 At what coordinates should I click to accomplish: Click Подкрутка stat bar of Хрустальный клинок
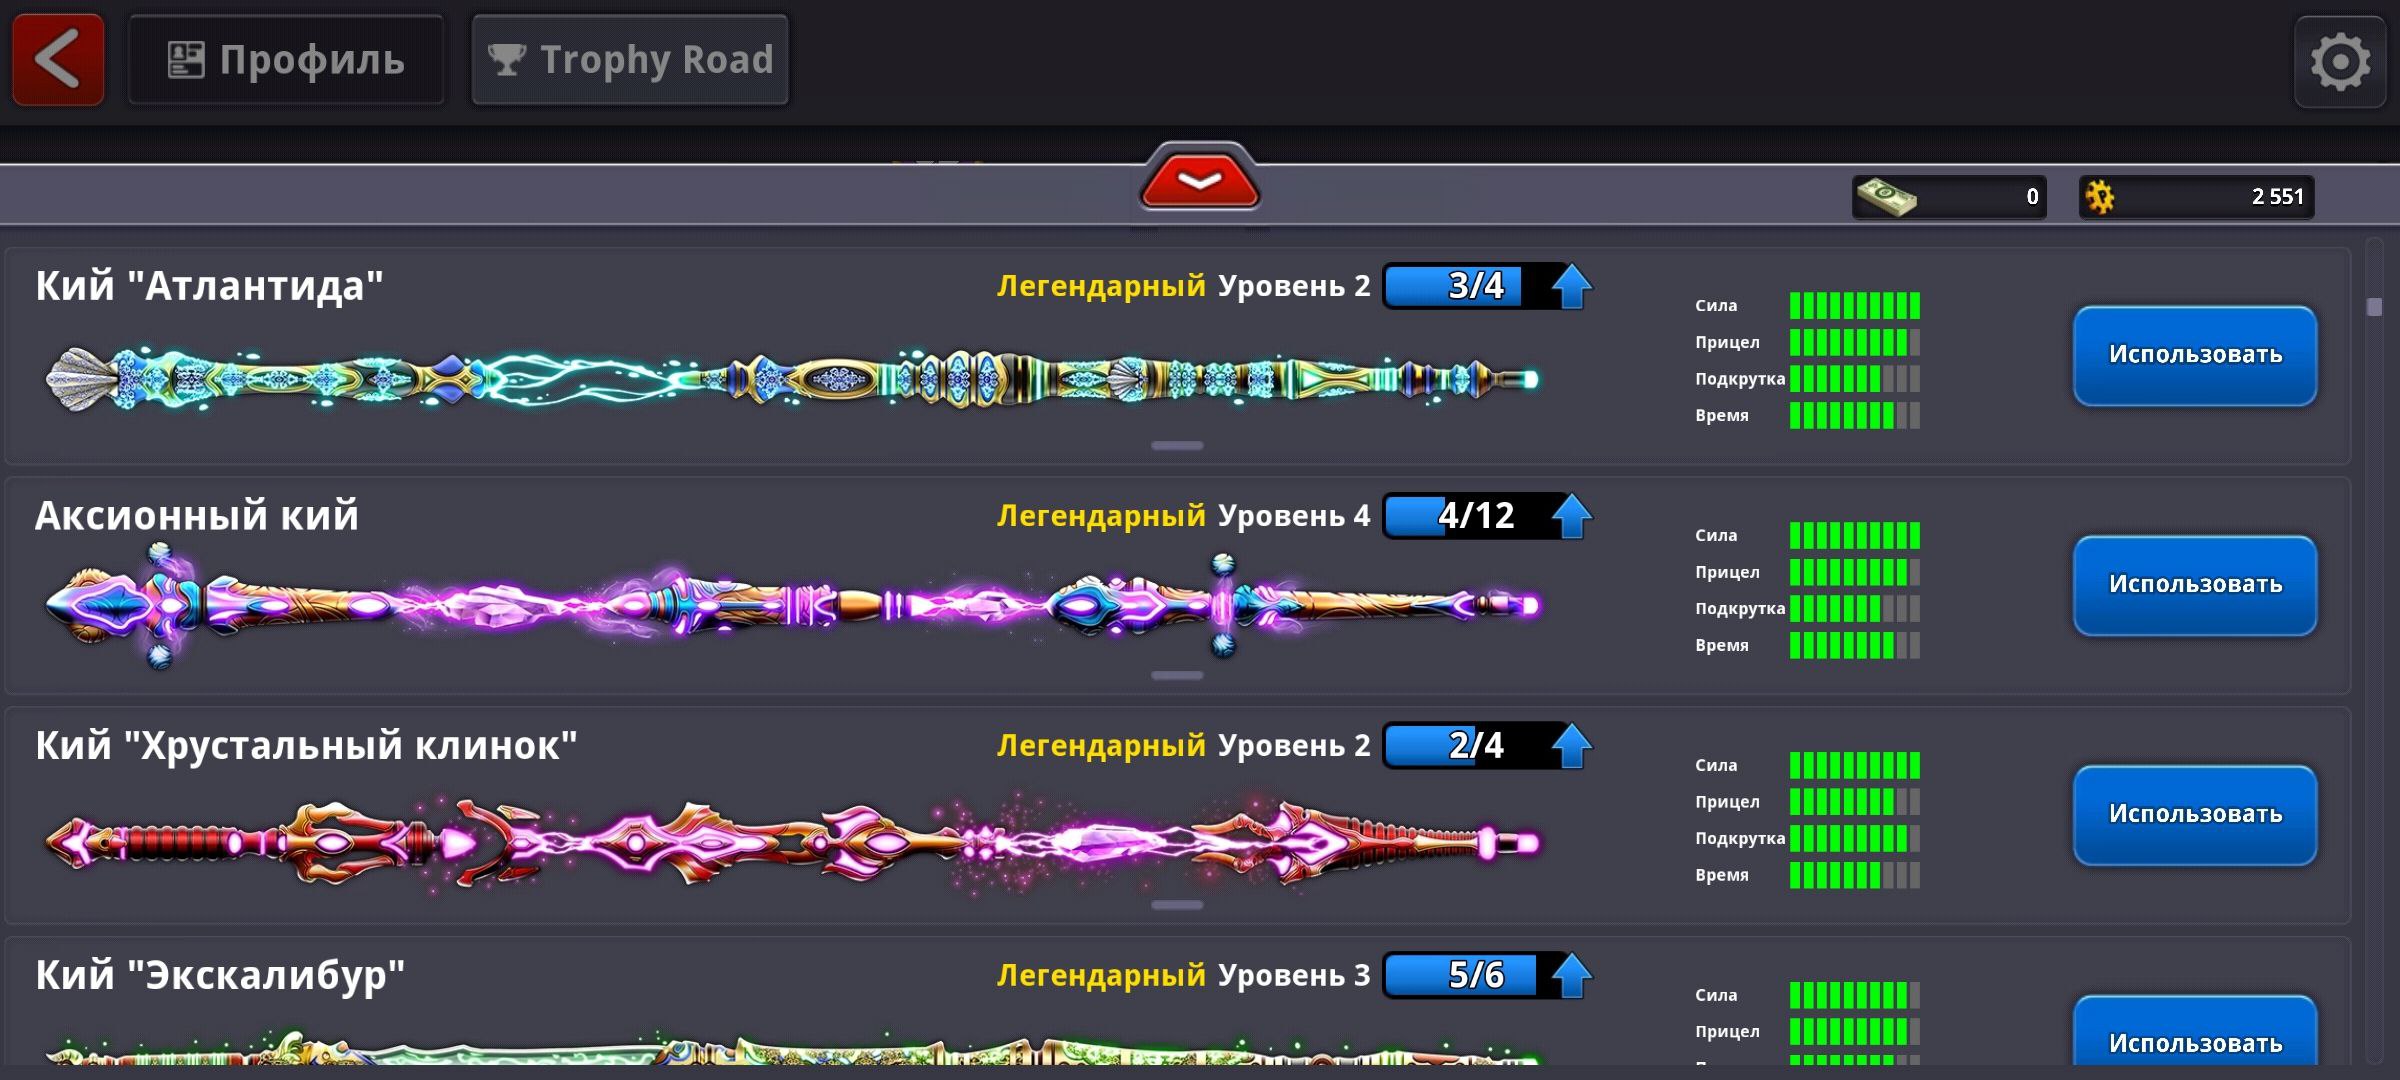[1855, 839]
